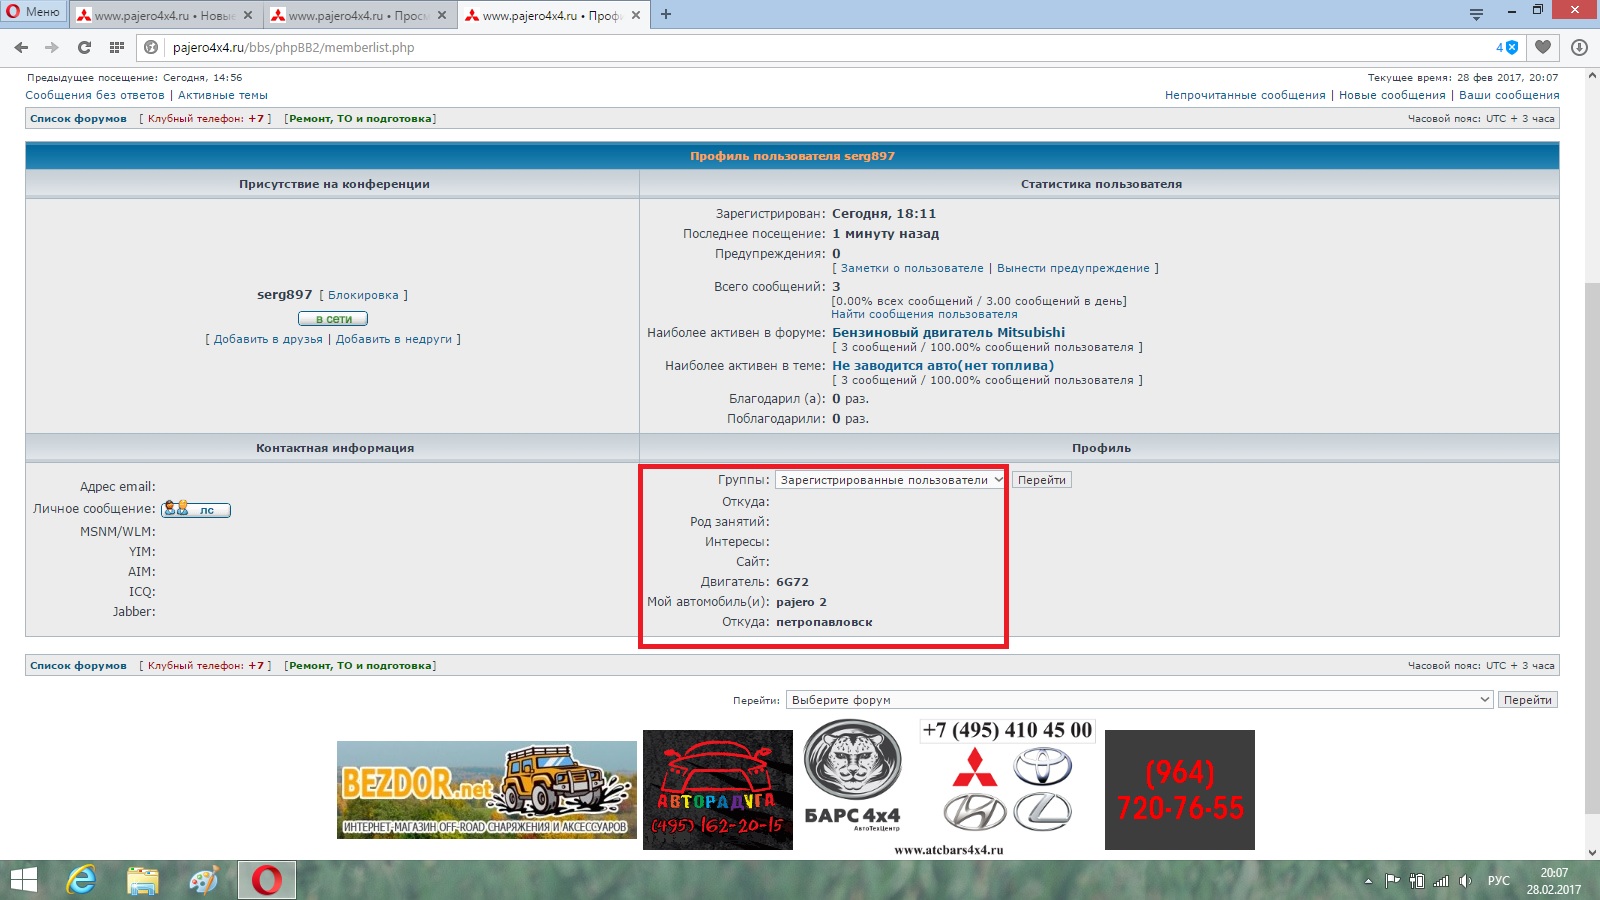Viewport: 1600px width, 900px height.
Task: Click the address bar URL field
Action: [800, 47]
